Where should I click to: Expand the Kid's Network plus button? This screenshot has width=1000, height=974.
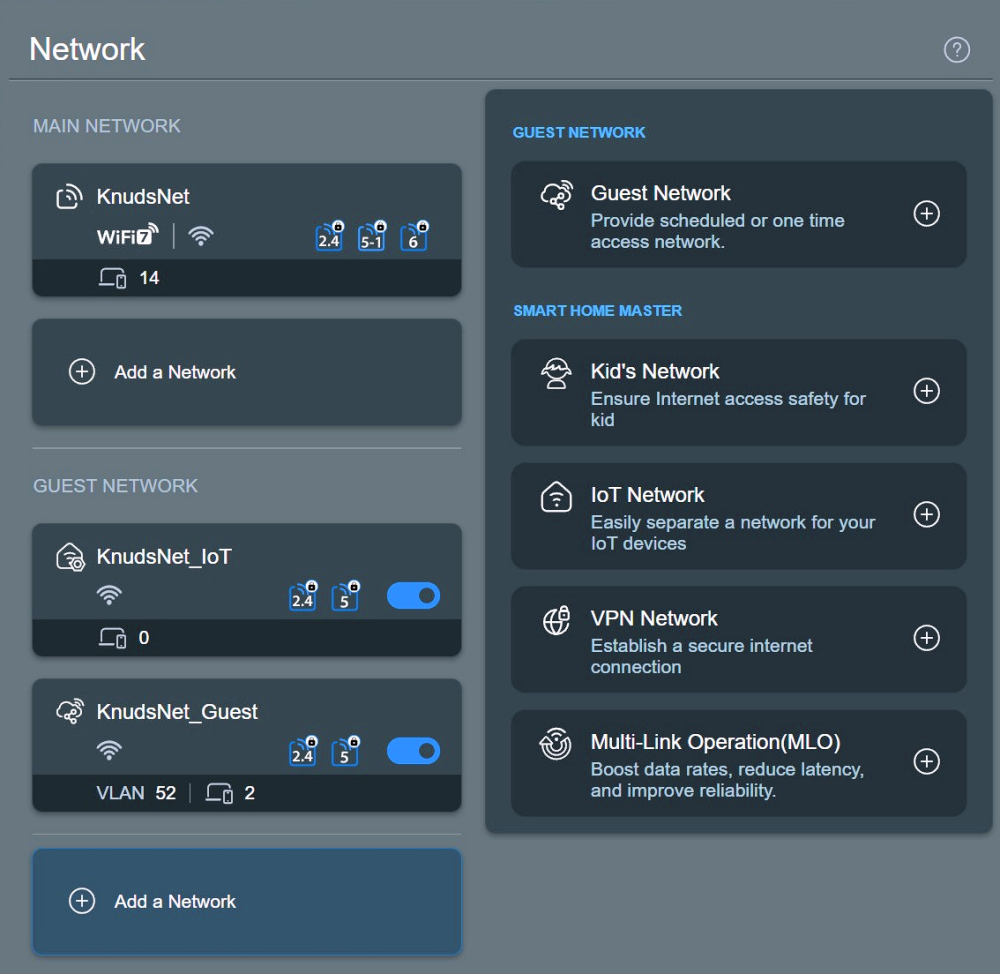click(x=927, y=391)
